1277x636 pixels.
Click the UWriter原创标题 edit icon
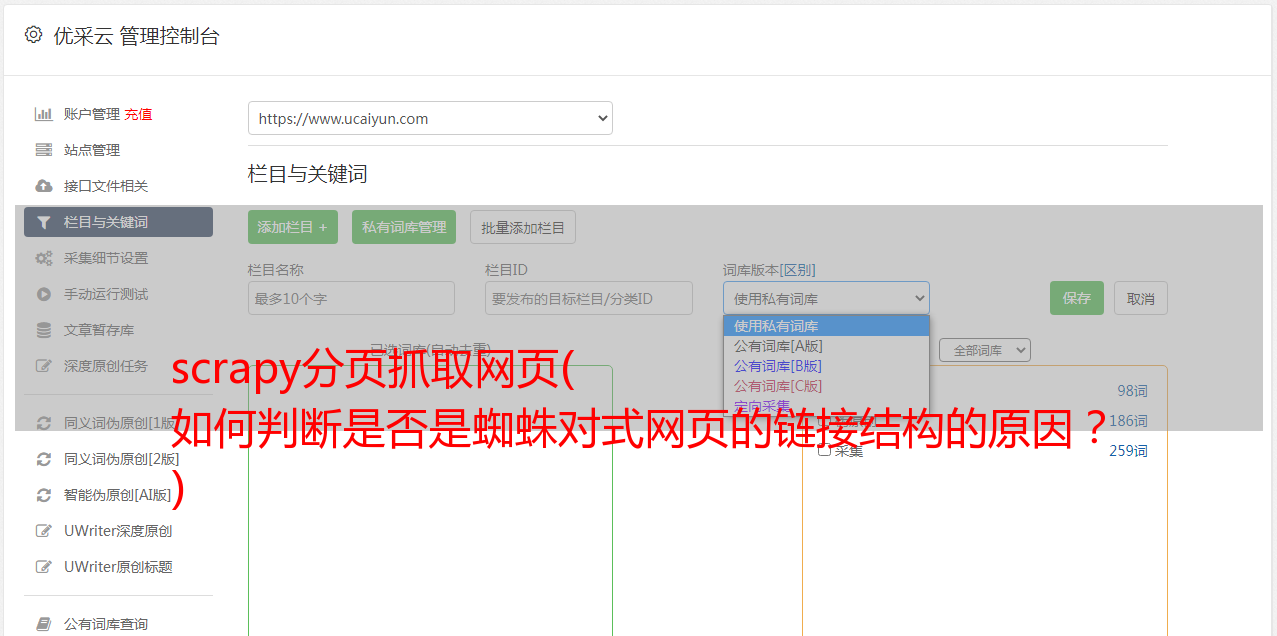[x=44, y=567]
